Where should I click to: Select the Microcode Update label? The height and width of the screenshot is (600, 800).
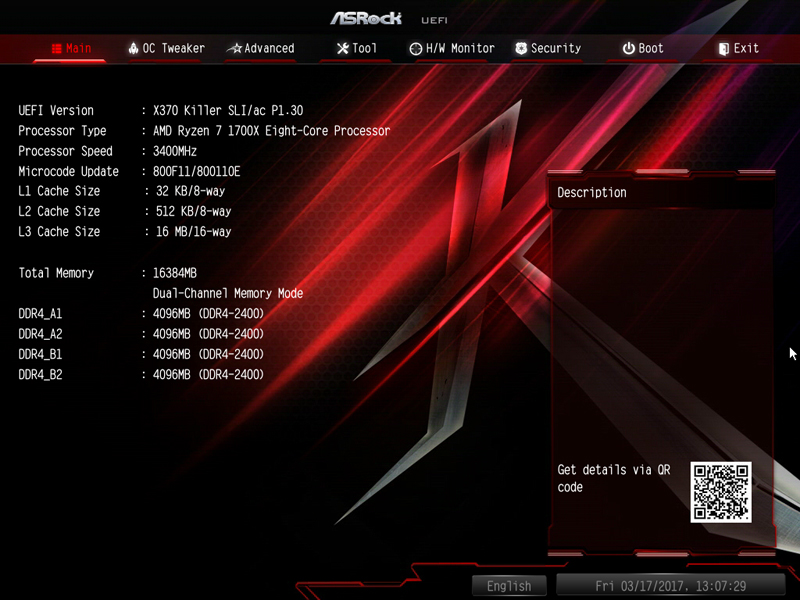point(68,171)
